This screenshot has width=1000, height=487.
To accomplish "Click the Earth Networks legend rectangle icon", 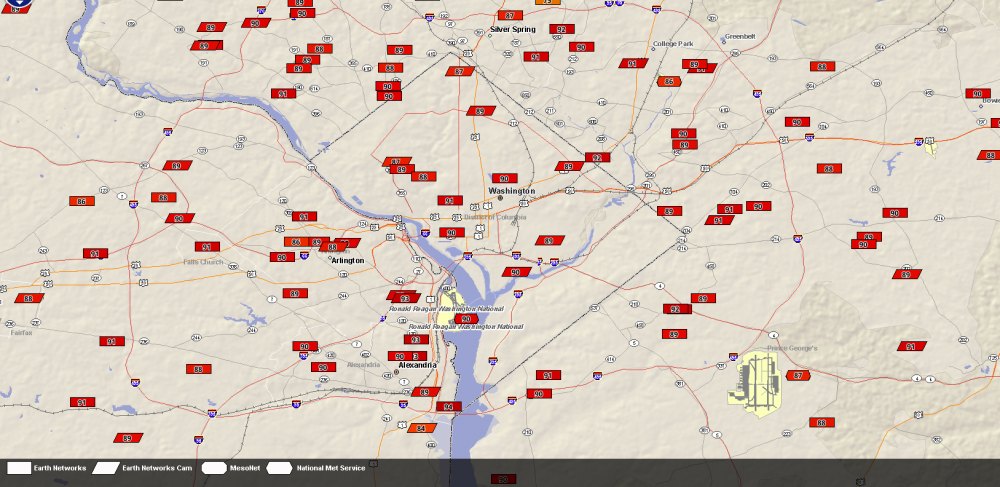I will pyautogui.click(x=20, y=467).
